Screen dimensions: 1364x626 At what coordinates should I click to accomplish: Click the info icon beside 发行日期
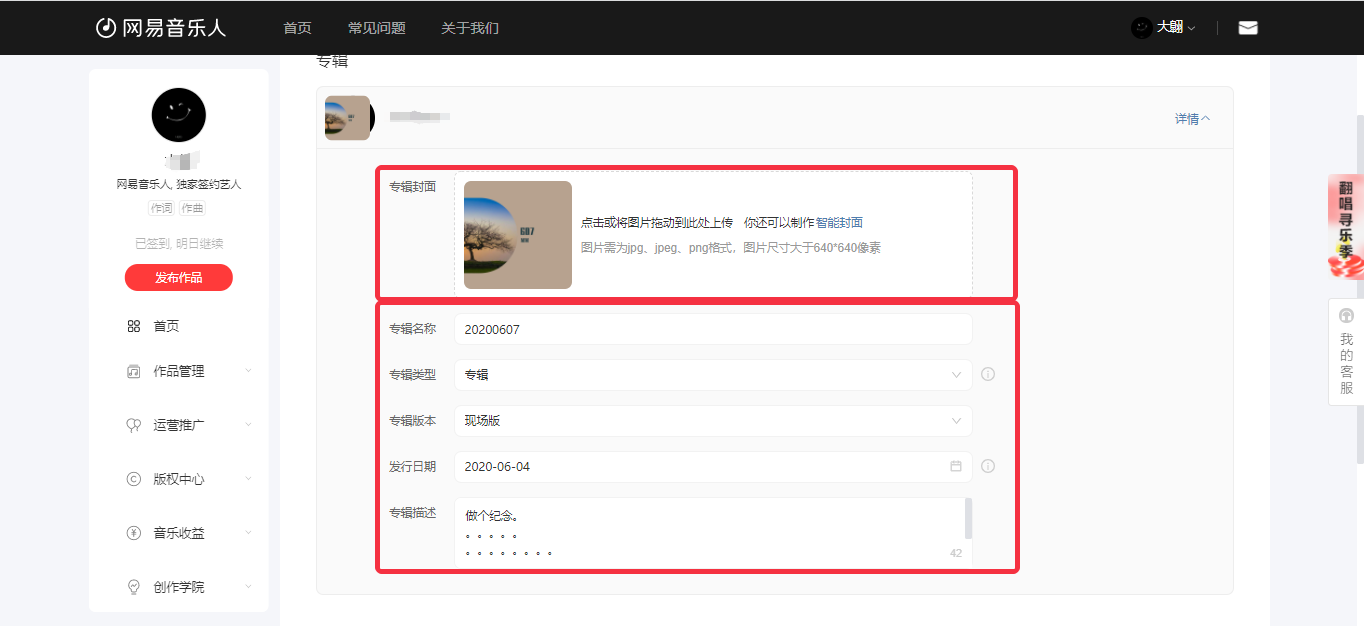pyautogui.click(x=987, y=467)
